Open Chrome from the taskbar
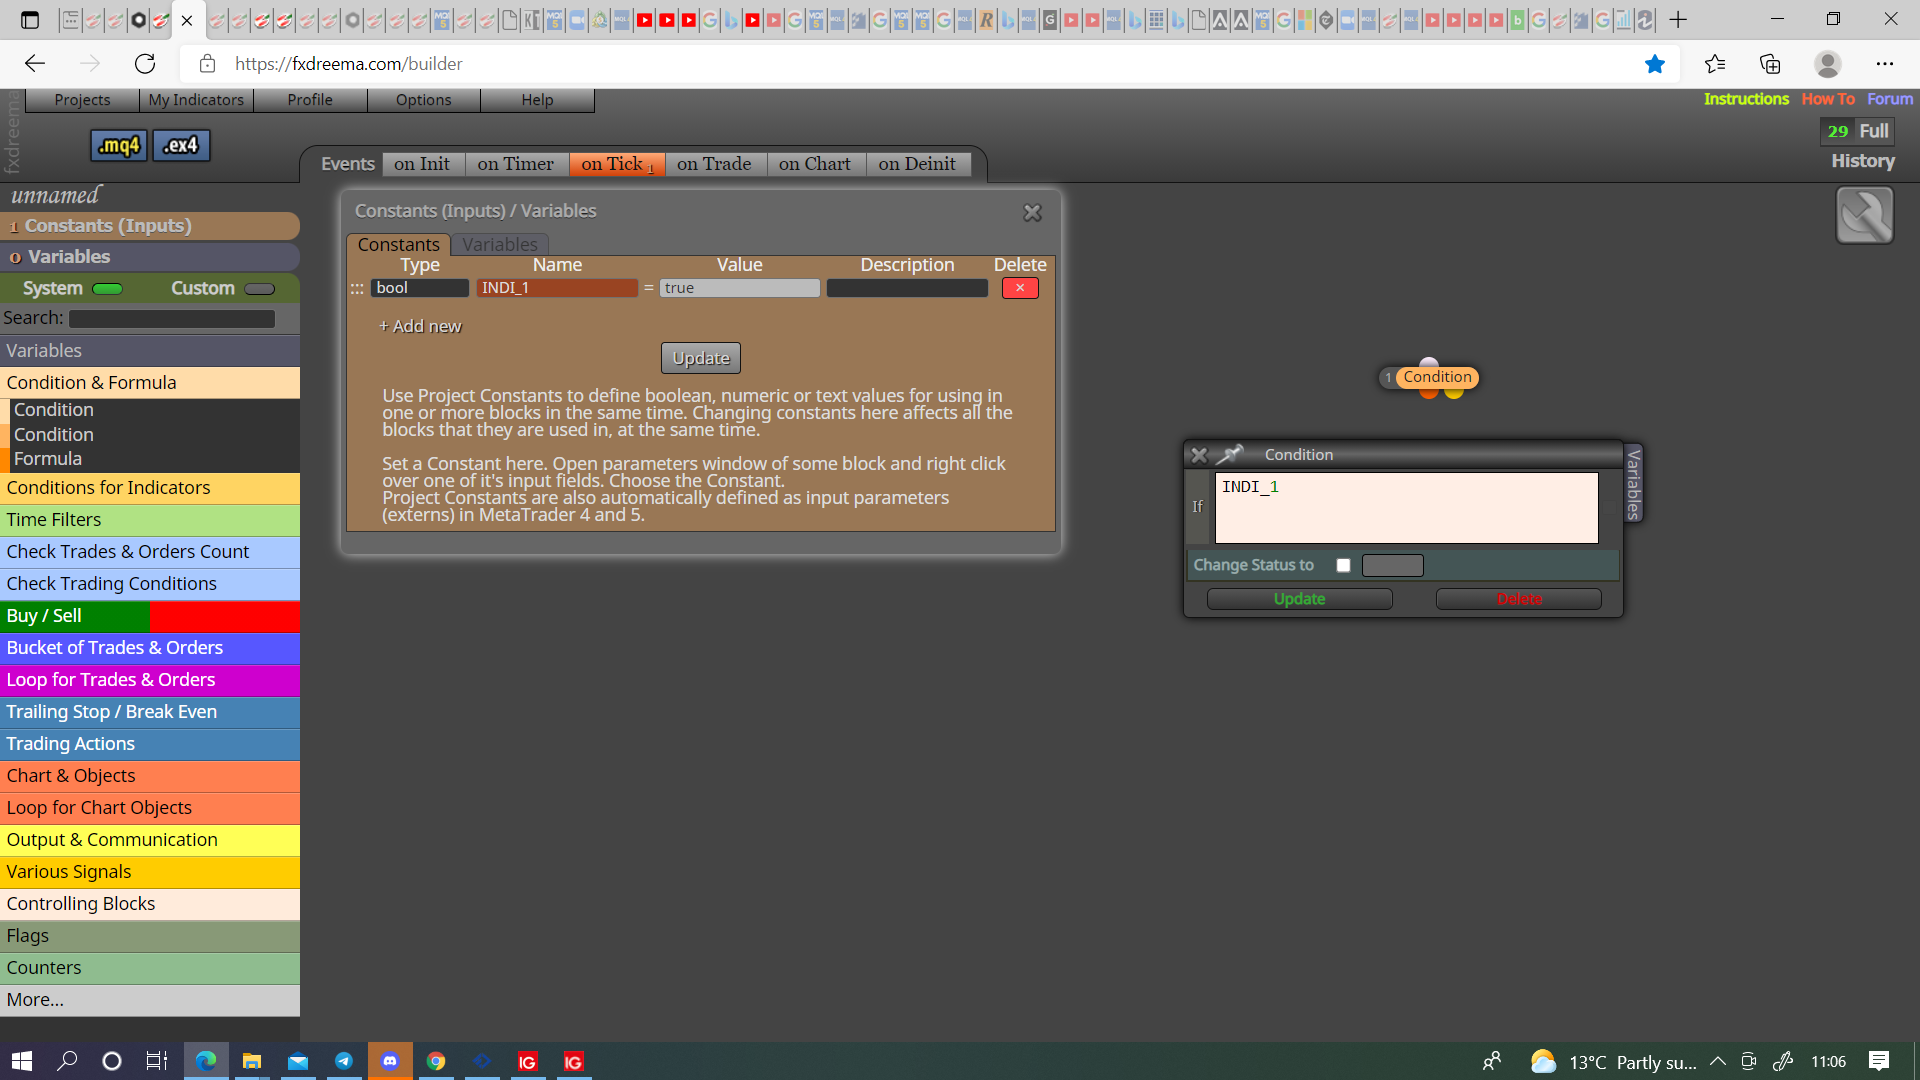 (x=436, y=1061)
